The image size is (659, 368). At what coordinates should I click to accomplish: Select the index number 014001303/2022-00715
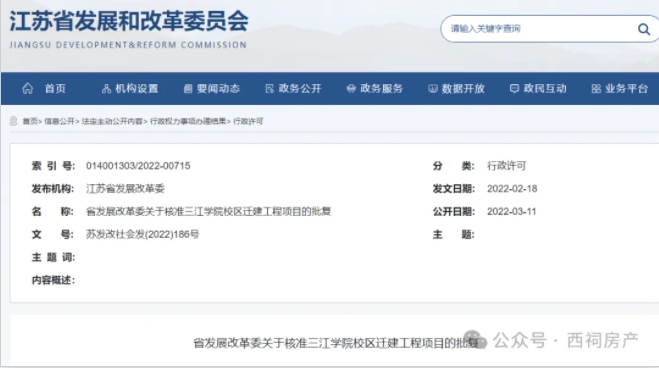click(x=138, y=166)
